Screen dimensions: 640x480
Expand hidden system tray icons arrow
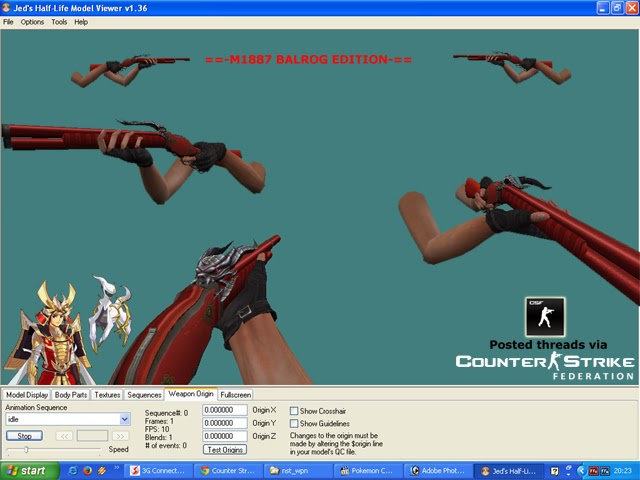pos(582,471)
